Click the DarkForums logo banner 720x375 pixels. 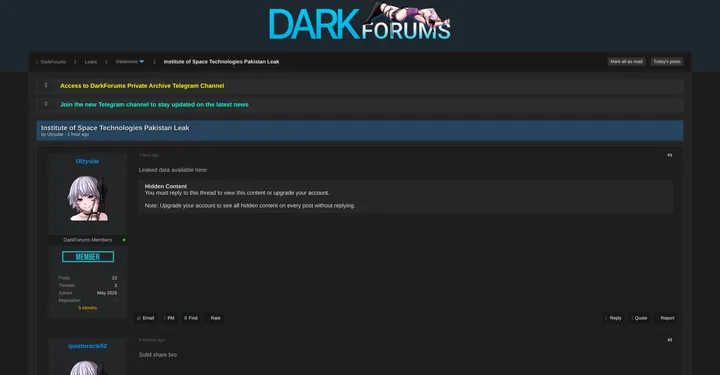pos(360,22)
